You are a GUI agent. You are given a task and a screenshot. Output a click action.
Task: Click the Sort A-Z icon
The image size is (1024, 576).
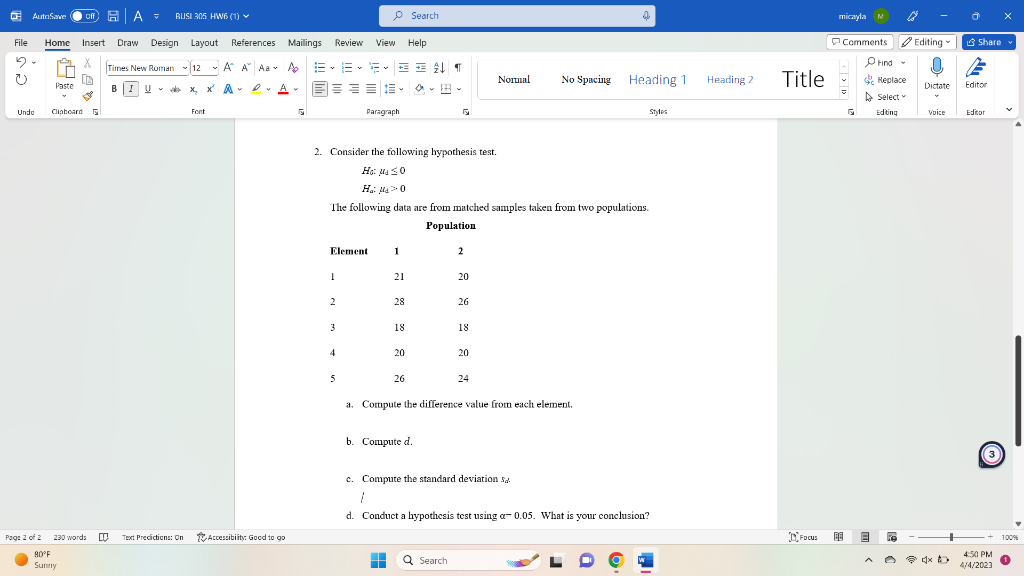[440, 67]
